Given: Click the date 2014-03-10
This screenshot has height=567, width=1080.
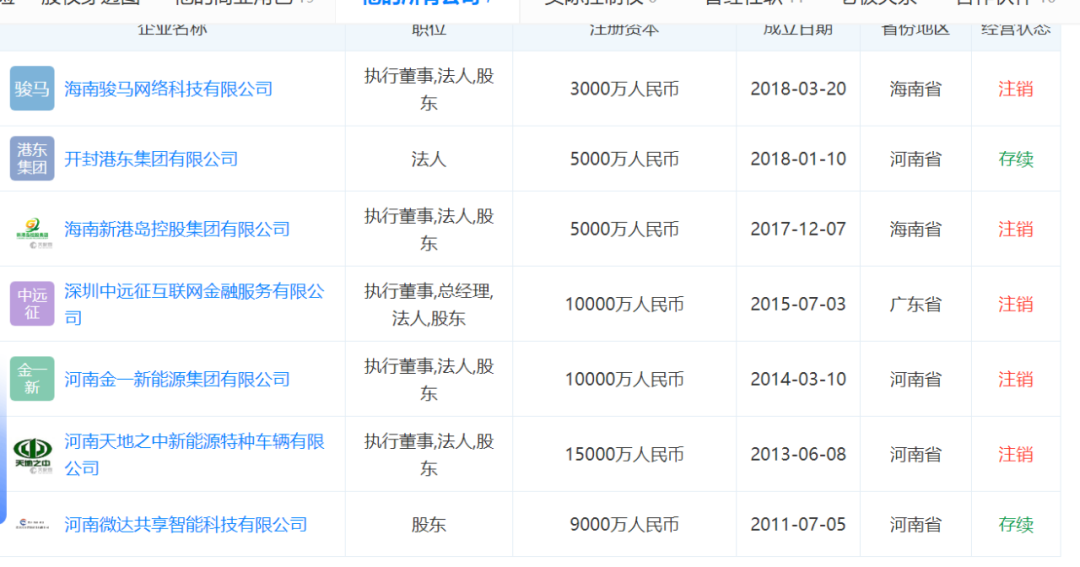Looking at the screenshot, I should [798, 380].
